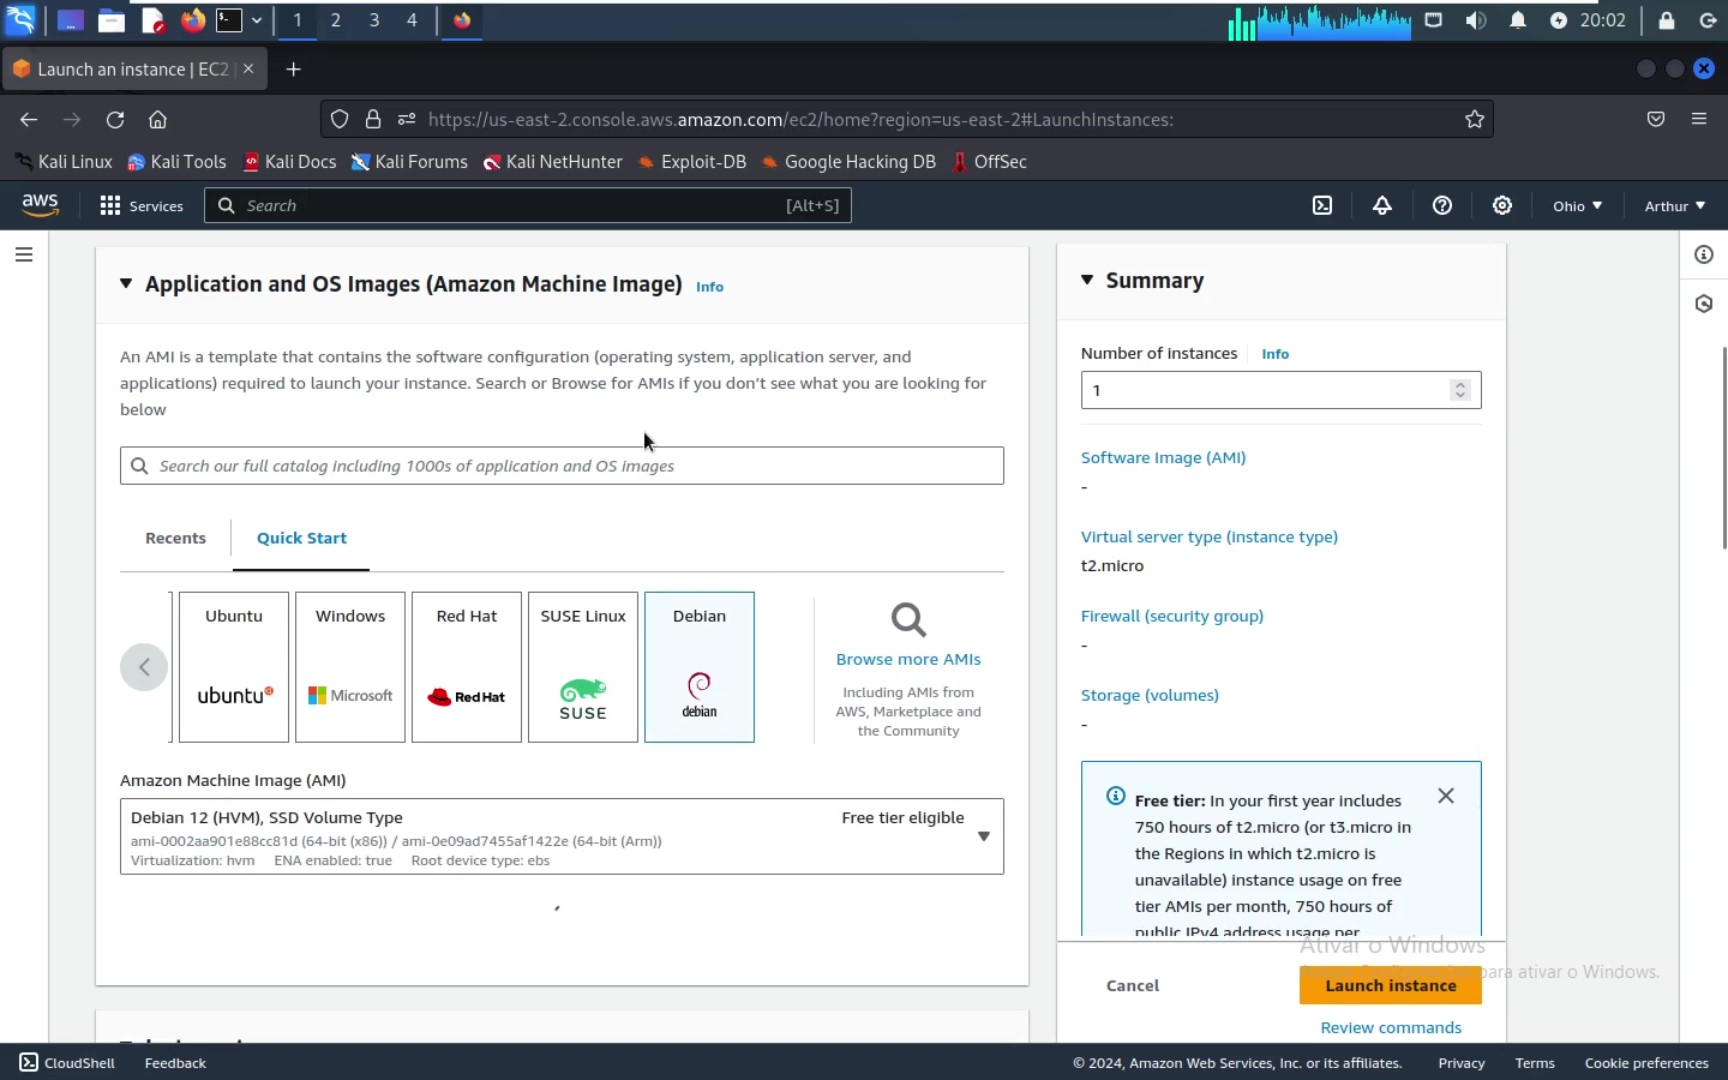Open CloudShell from the footer
Screen dimensions: 1728x1080
click(67, 1063)
